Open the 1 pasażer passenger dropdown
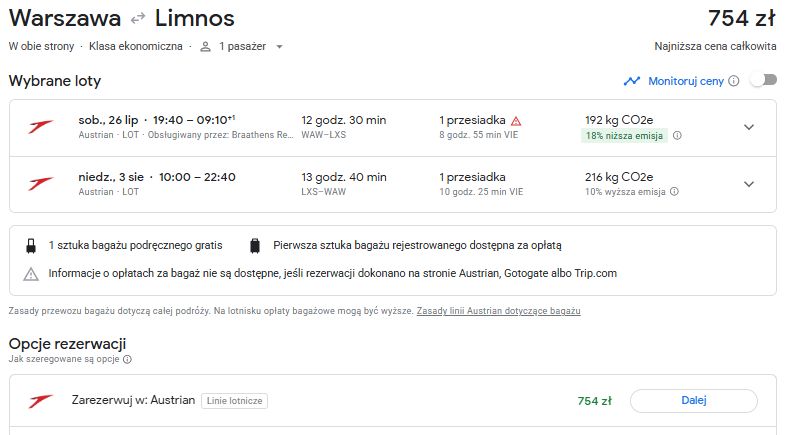Screen dimensions: 785x435 pyautogui.click(x=242, y=47)
